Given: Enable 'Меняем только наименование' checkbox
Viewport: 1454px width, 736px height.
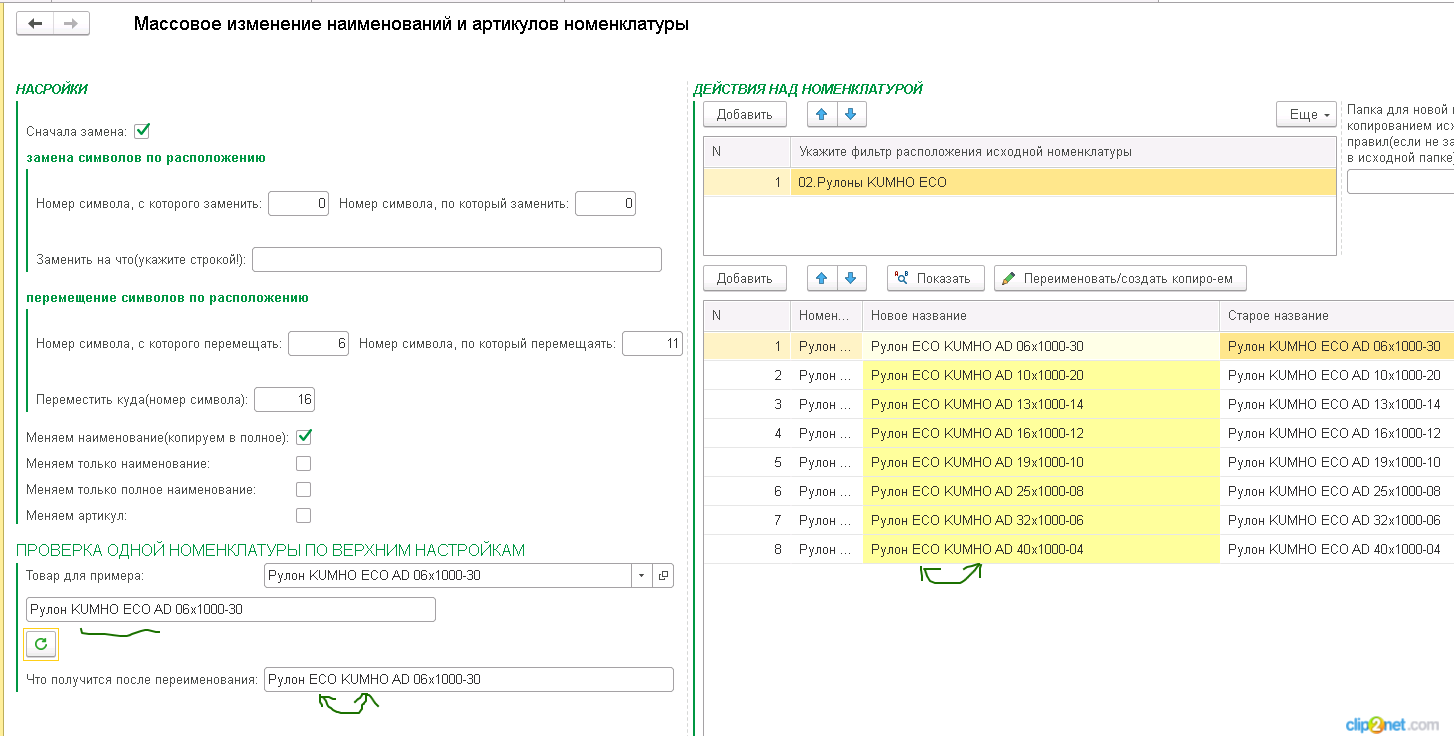Looking at the screenshot, I should [x=304, y=464].
